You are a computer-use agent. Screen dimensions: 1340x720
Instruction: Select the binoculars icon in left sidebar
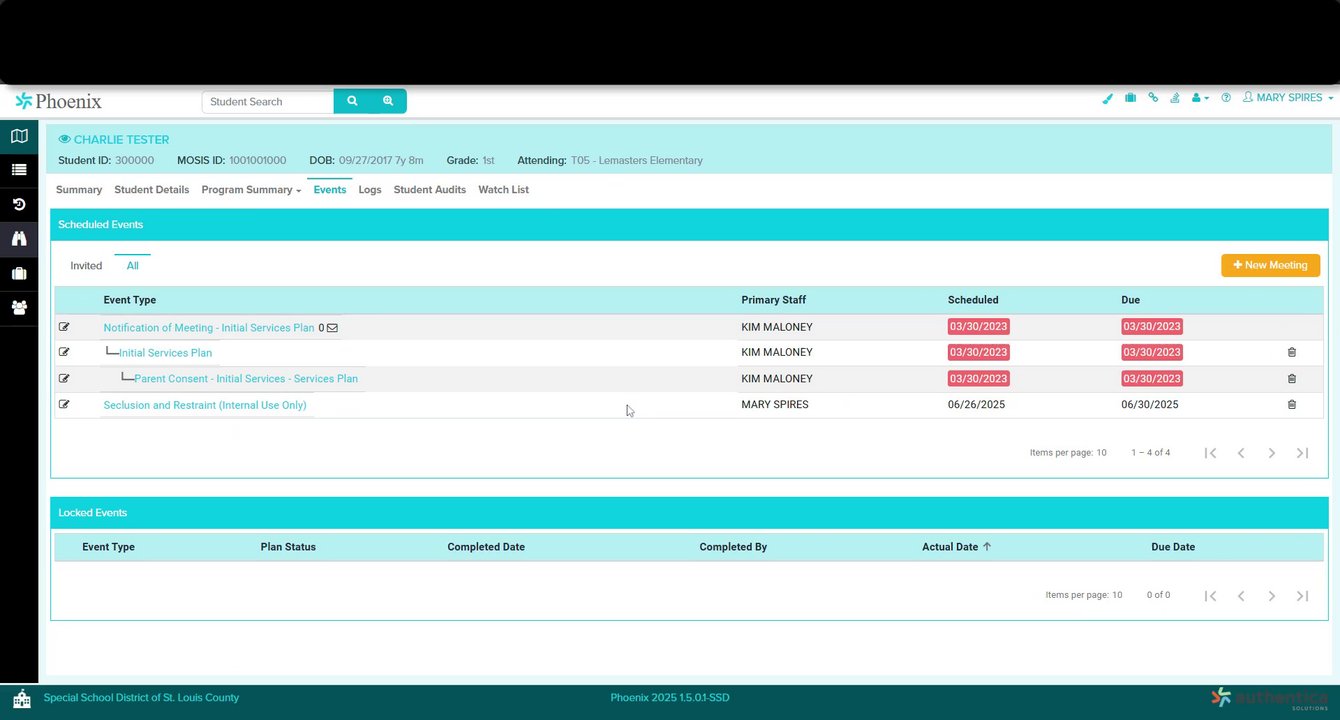19,238
